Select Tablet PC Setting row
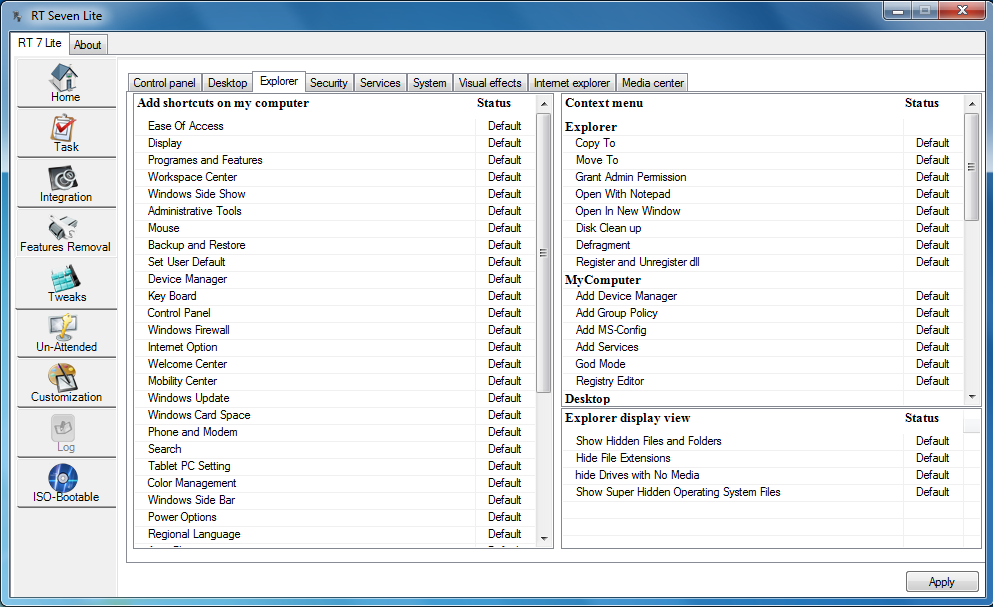Image resolution: width=993 pixels, height=607 pixels. coord(335,466)
